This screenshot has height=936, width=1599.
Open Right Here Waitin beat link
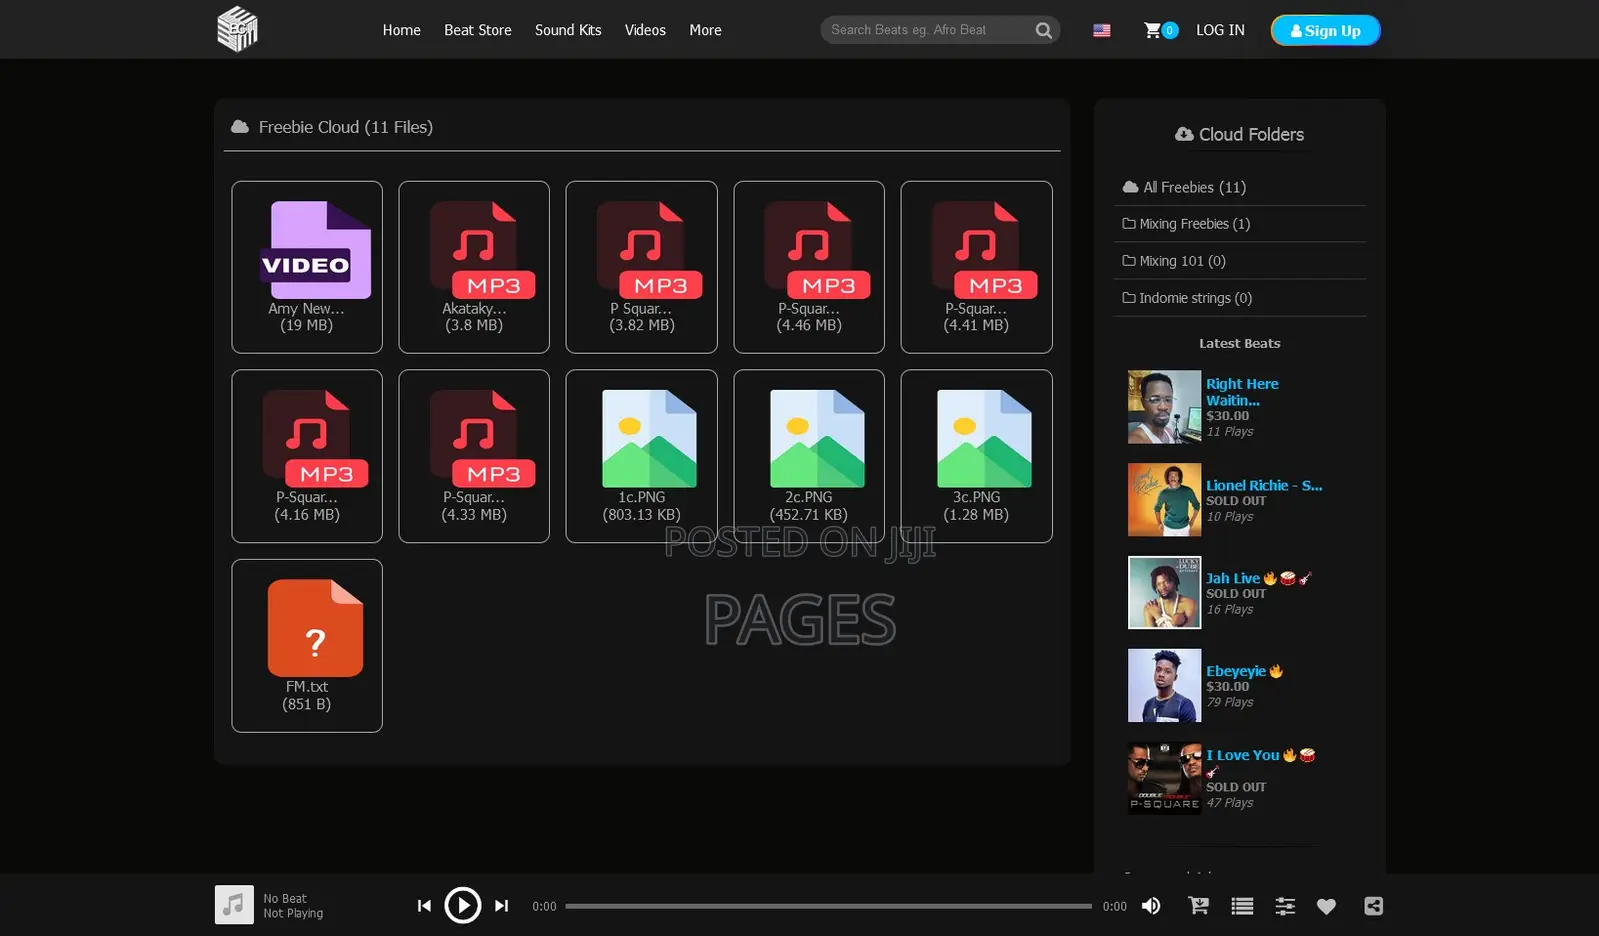coord(1242,392)
